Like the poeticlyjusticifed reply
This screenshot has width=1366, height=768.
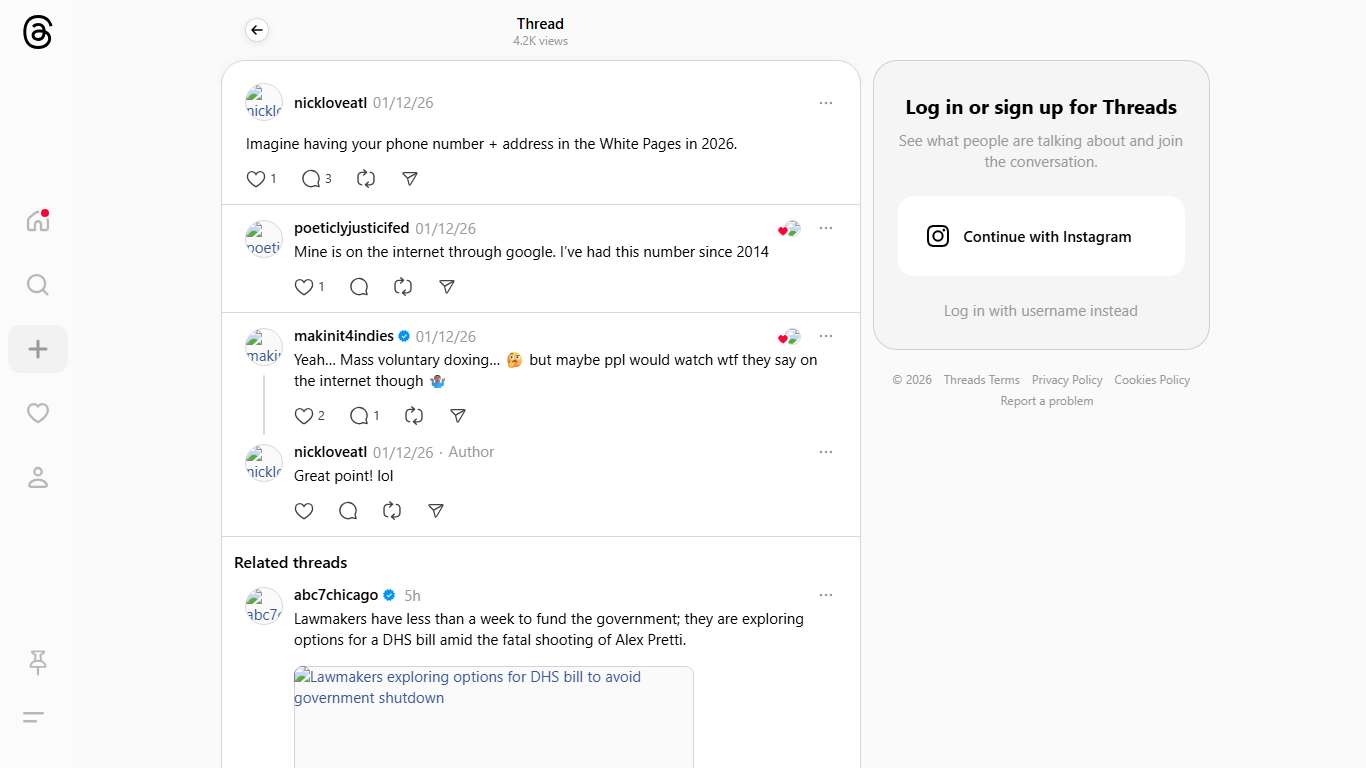(x=304, y=287)
